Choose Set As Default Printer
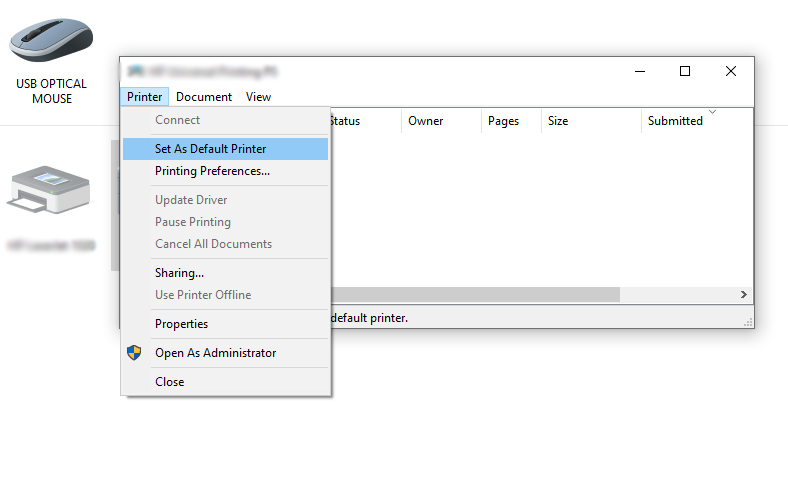Screen dimensions: 788x501 pyautogui.click(x=225, y=149)
